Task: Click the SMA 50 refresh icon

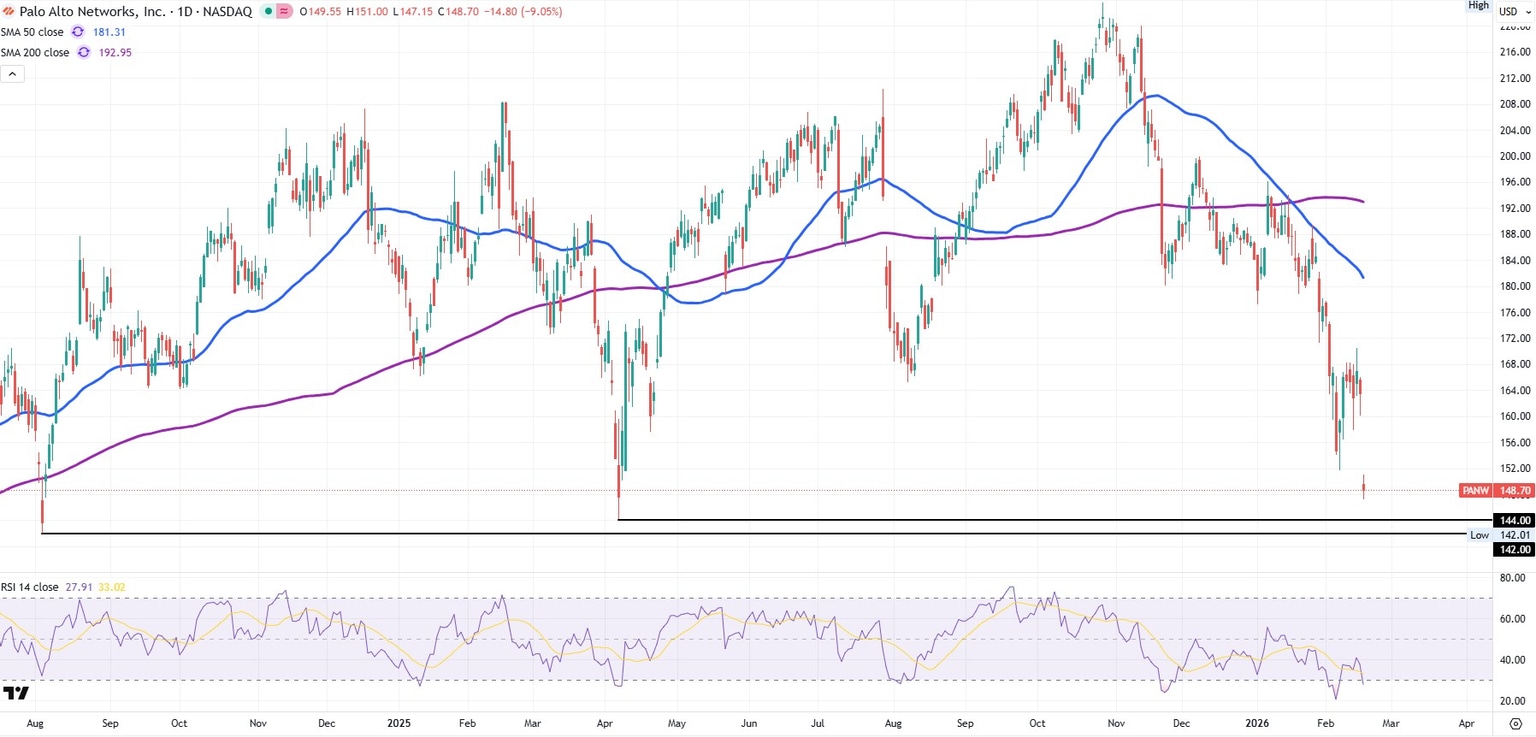Action: (x=77, y=32)
